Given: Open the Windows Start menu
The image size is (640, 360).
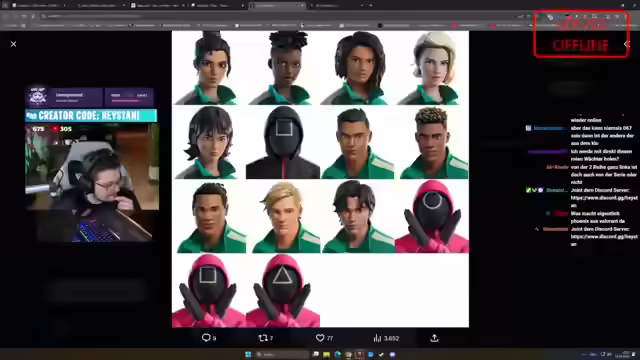Looking at the screenshot, I should click(248, 354).
